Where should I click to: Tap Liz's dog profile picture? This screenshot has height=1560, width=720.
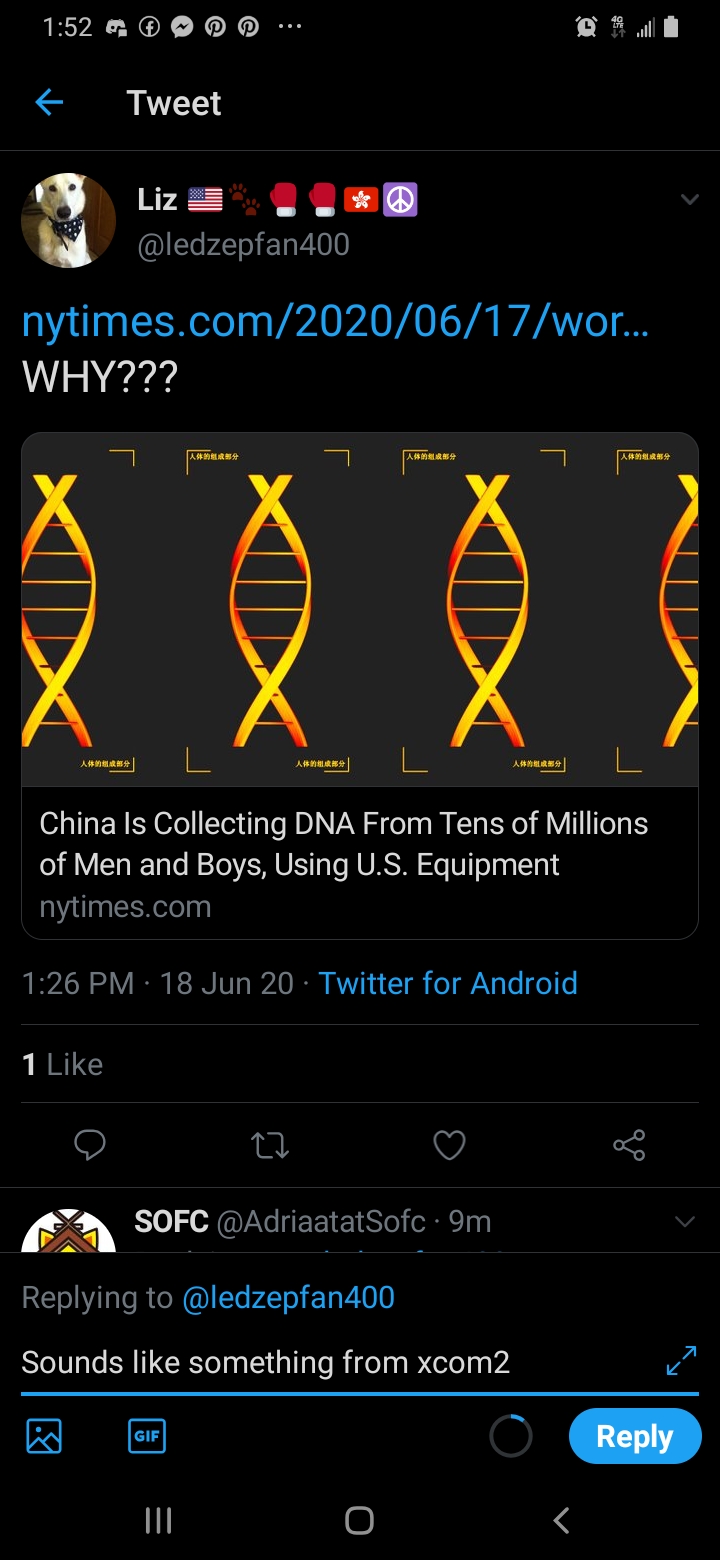[x=69, y=221]
